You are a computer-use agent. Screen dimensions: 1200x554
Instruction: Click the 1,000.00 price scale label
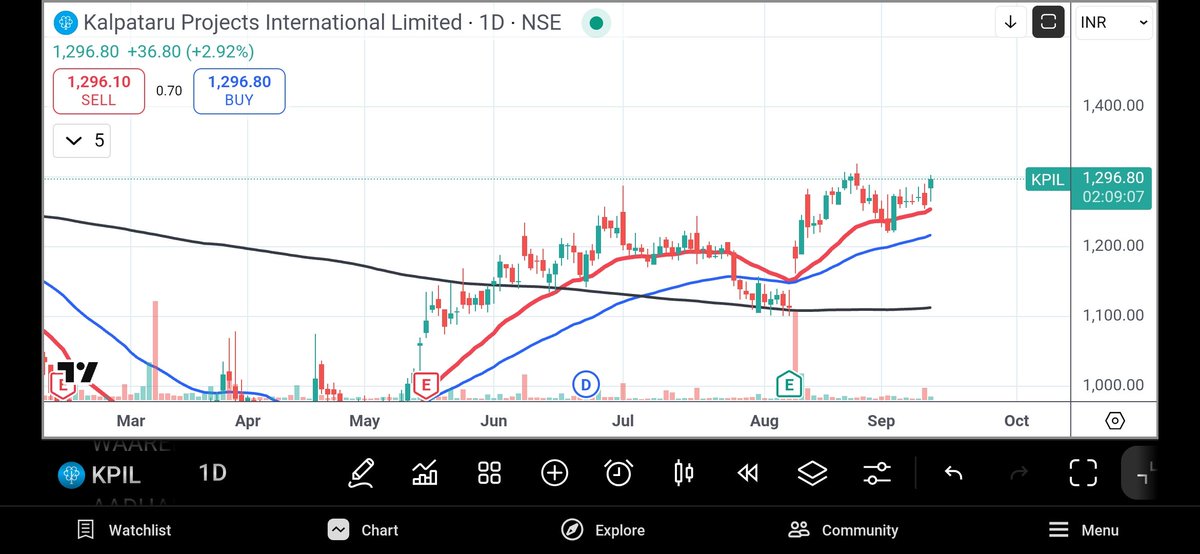tap(1114, 385)
